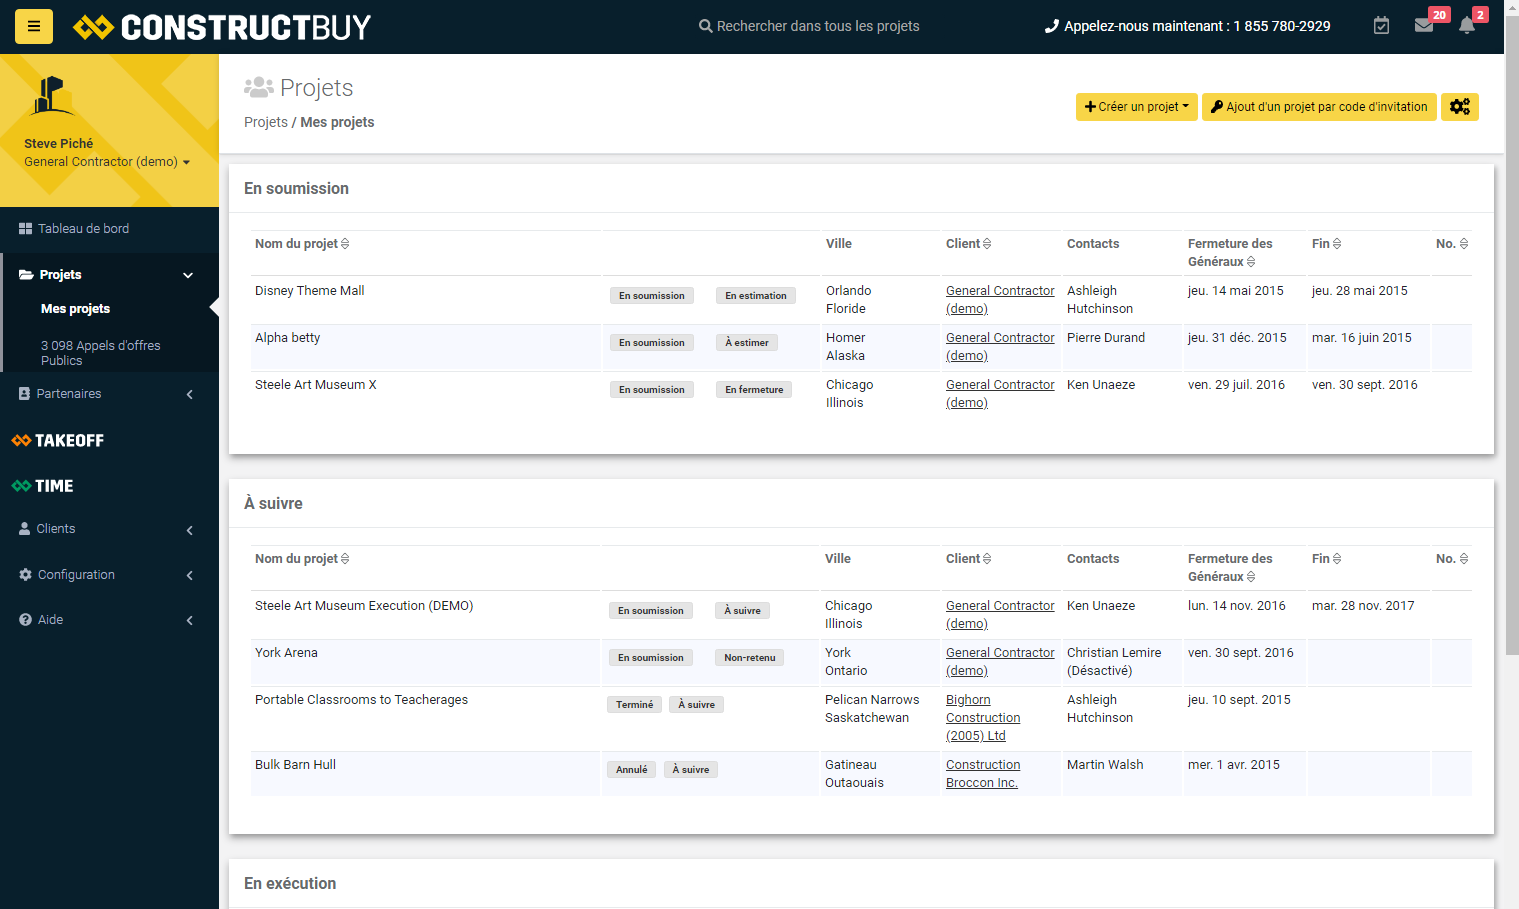Click the Projets breadcrumb link
This screenshot has height=909, width=1519.
pyautogui.click(x=266, y=122)
